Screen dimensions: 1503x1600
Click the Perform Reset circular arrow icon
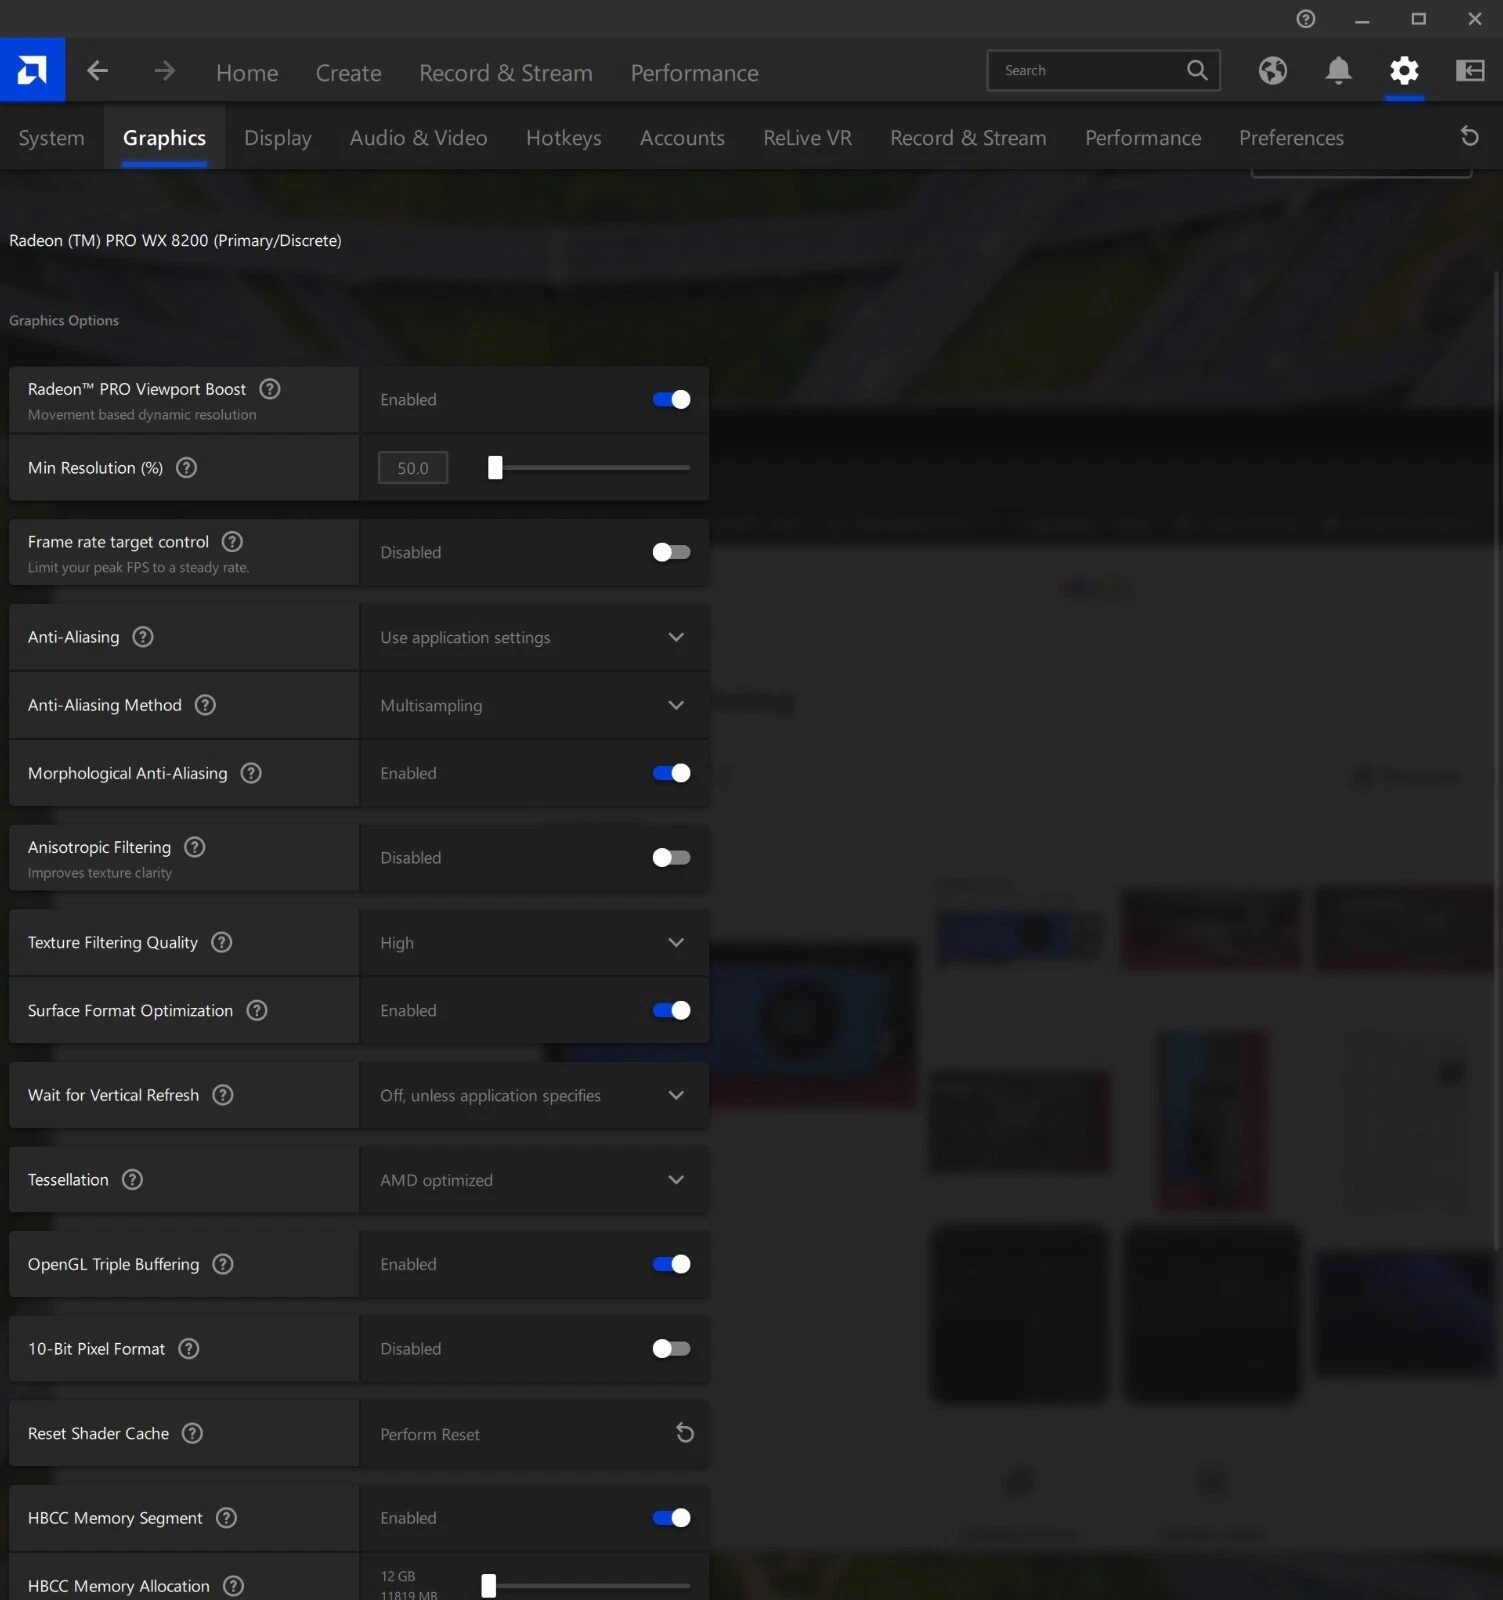pyautogui.click(x=684, y=1433)
